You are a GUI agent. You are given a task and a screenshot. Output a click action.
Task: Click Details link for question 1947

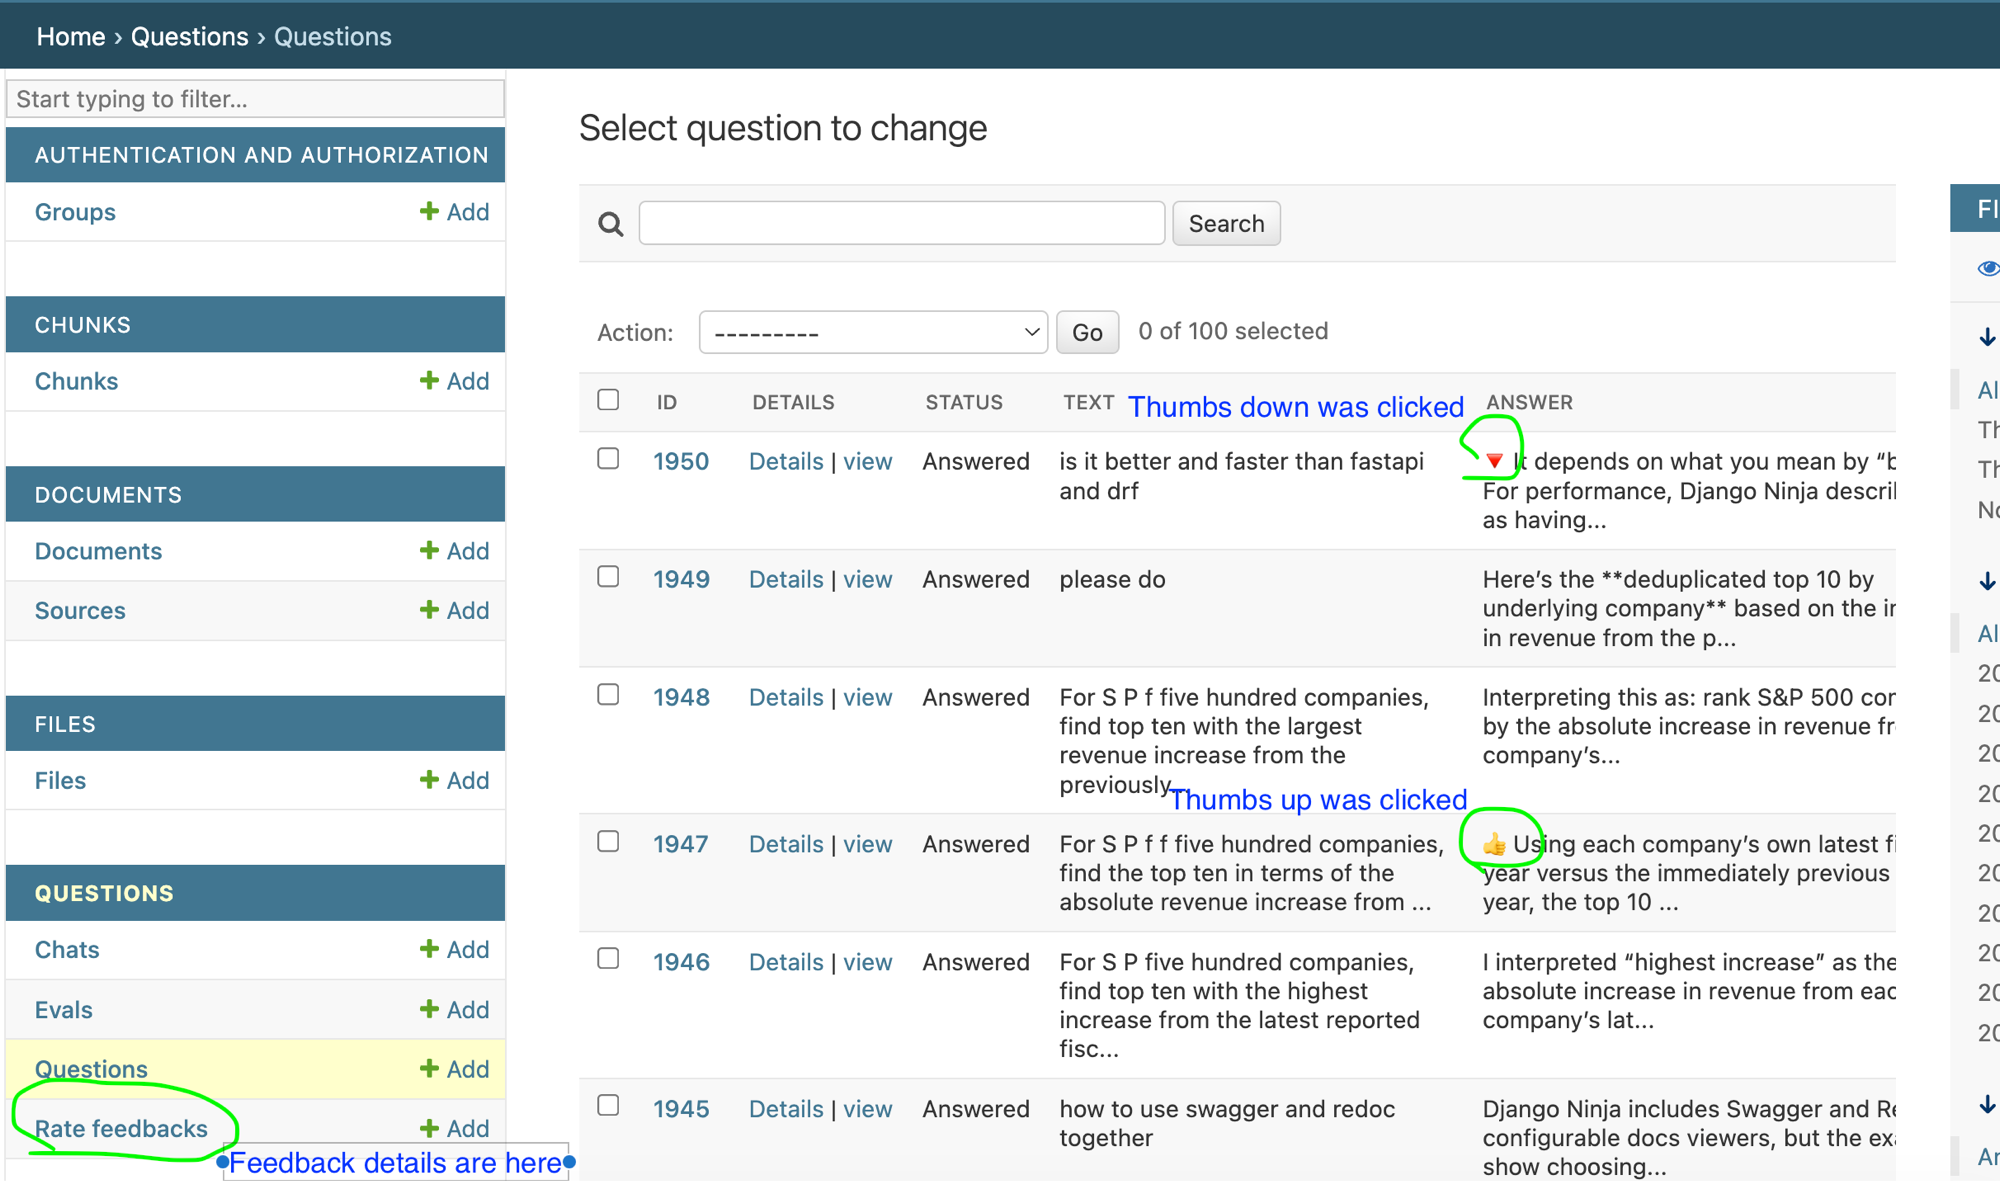pyautogui.click(x=786, y=844)
